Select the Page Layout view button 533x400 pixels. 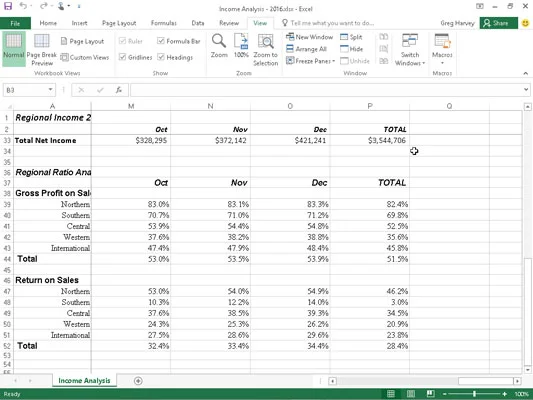(82, 41)
